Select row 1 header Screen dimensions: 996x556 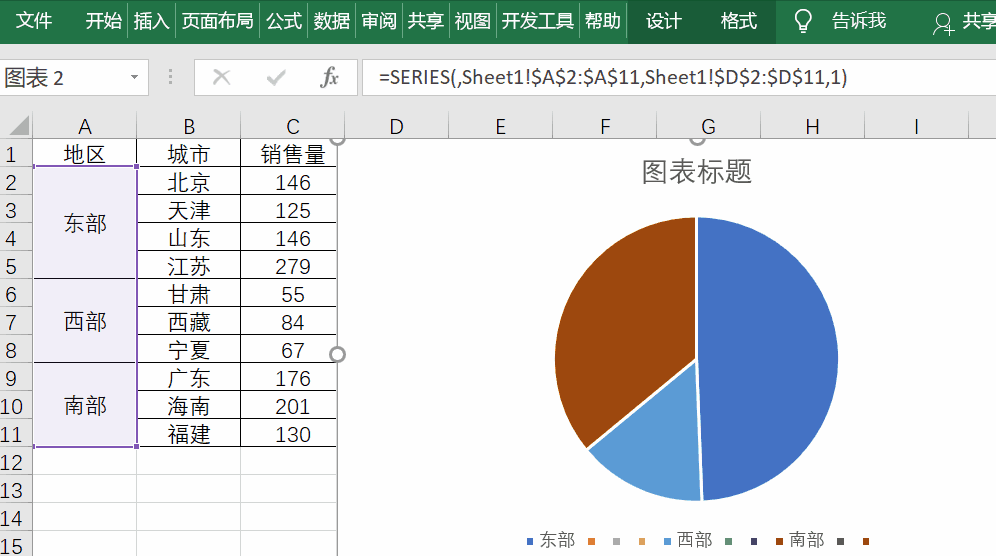click(15, 154)
